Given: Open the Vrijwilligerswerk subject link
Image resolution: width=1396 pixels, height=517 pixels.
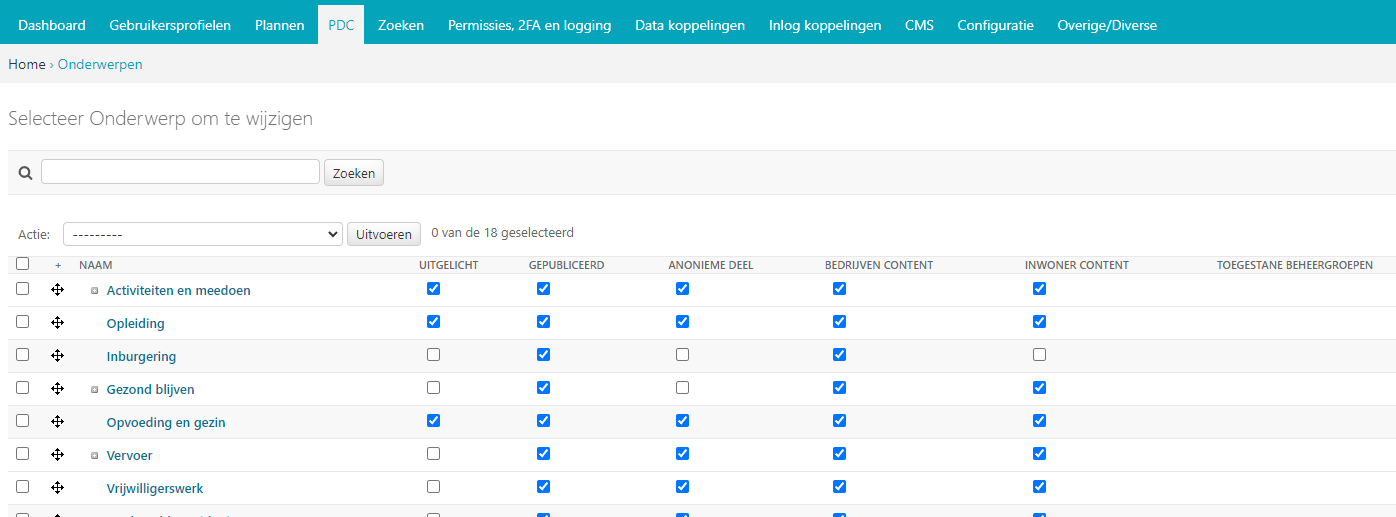Looking at the screenshot, I should (155, 489).
